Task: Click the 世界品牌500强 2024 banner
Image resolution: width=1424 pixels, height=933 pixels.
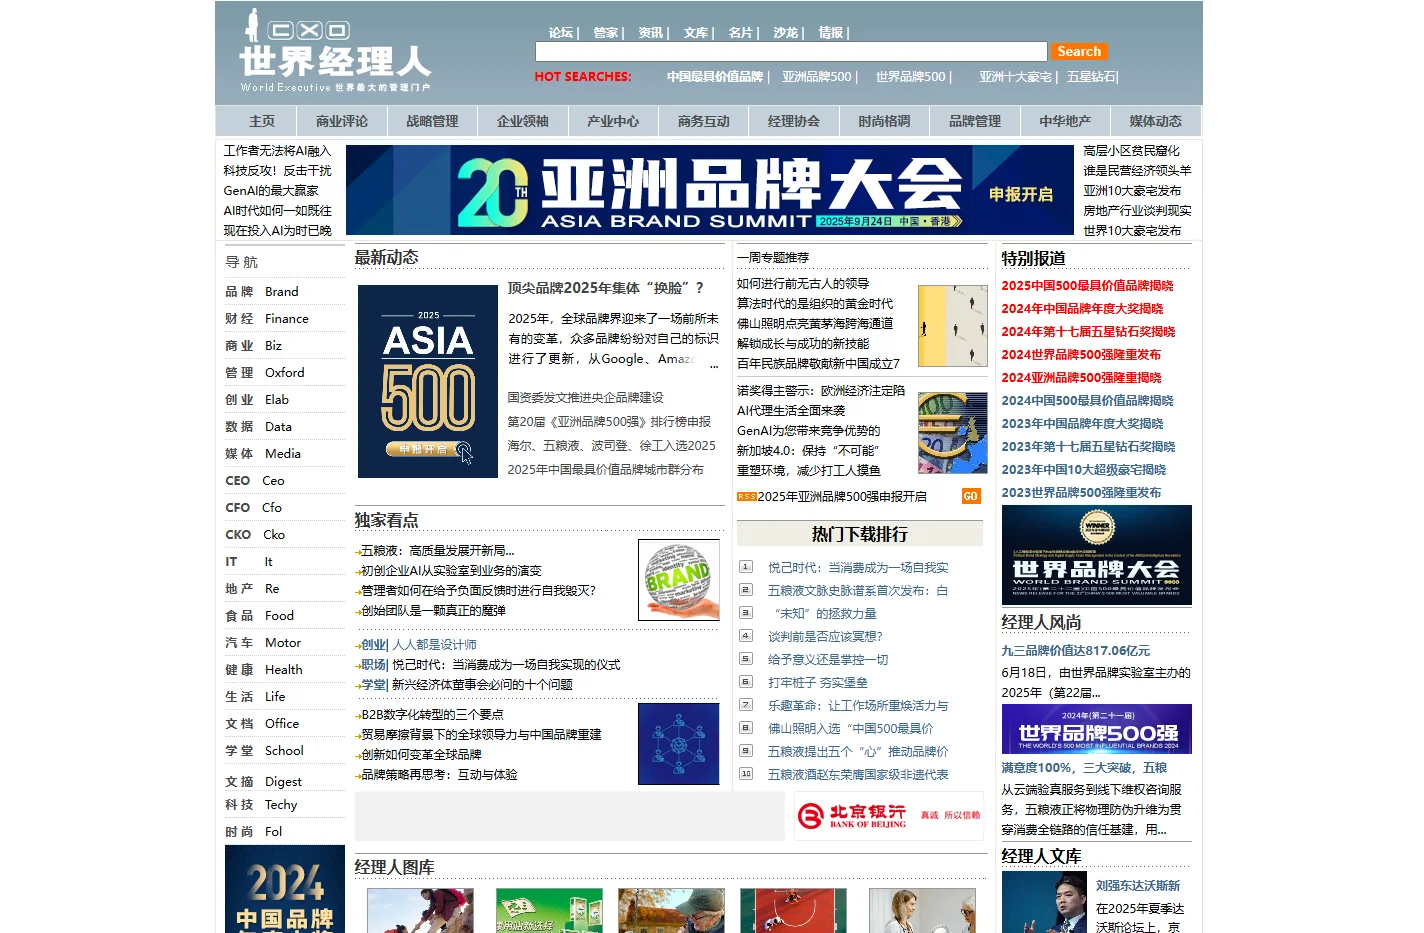Action: coord(1097,729)
